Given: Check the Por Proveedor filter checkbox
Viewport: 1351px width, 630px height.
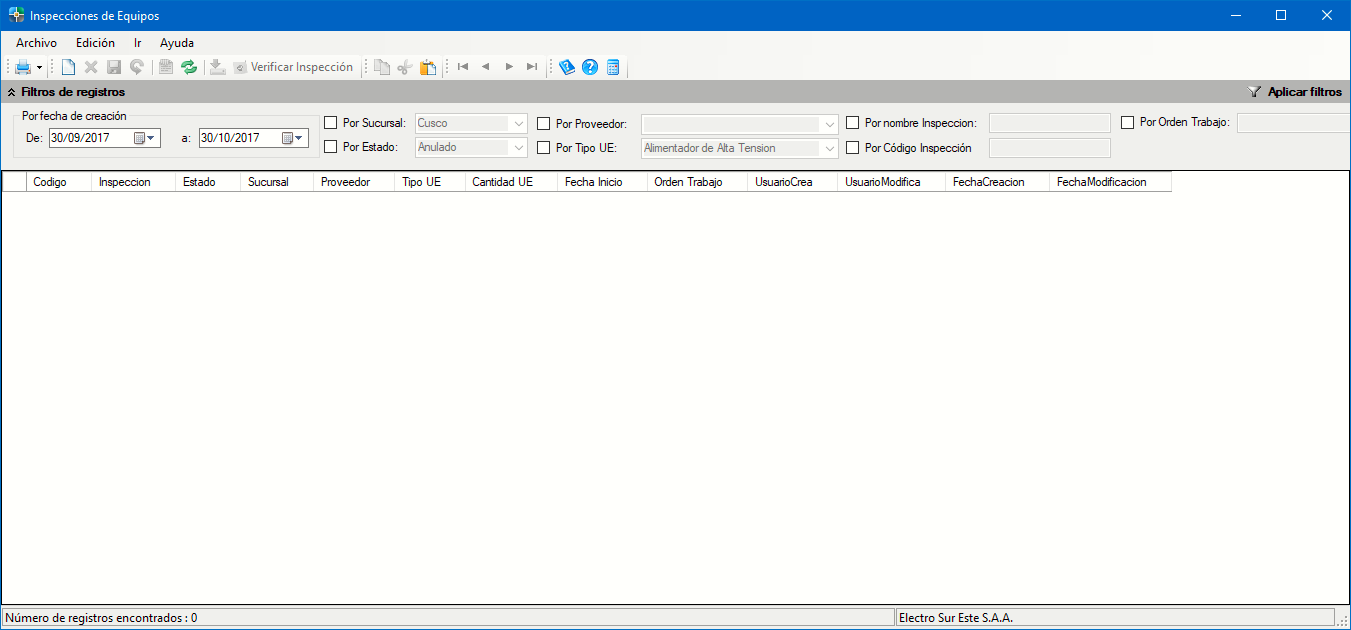Looking at the screenshot, I should tap(544, 124).
